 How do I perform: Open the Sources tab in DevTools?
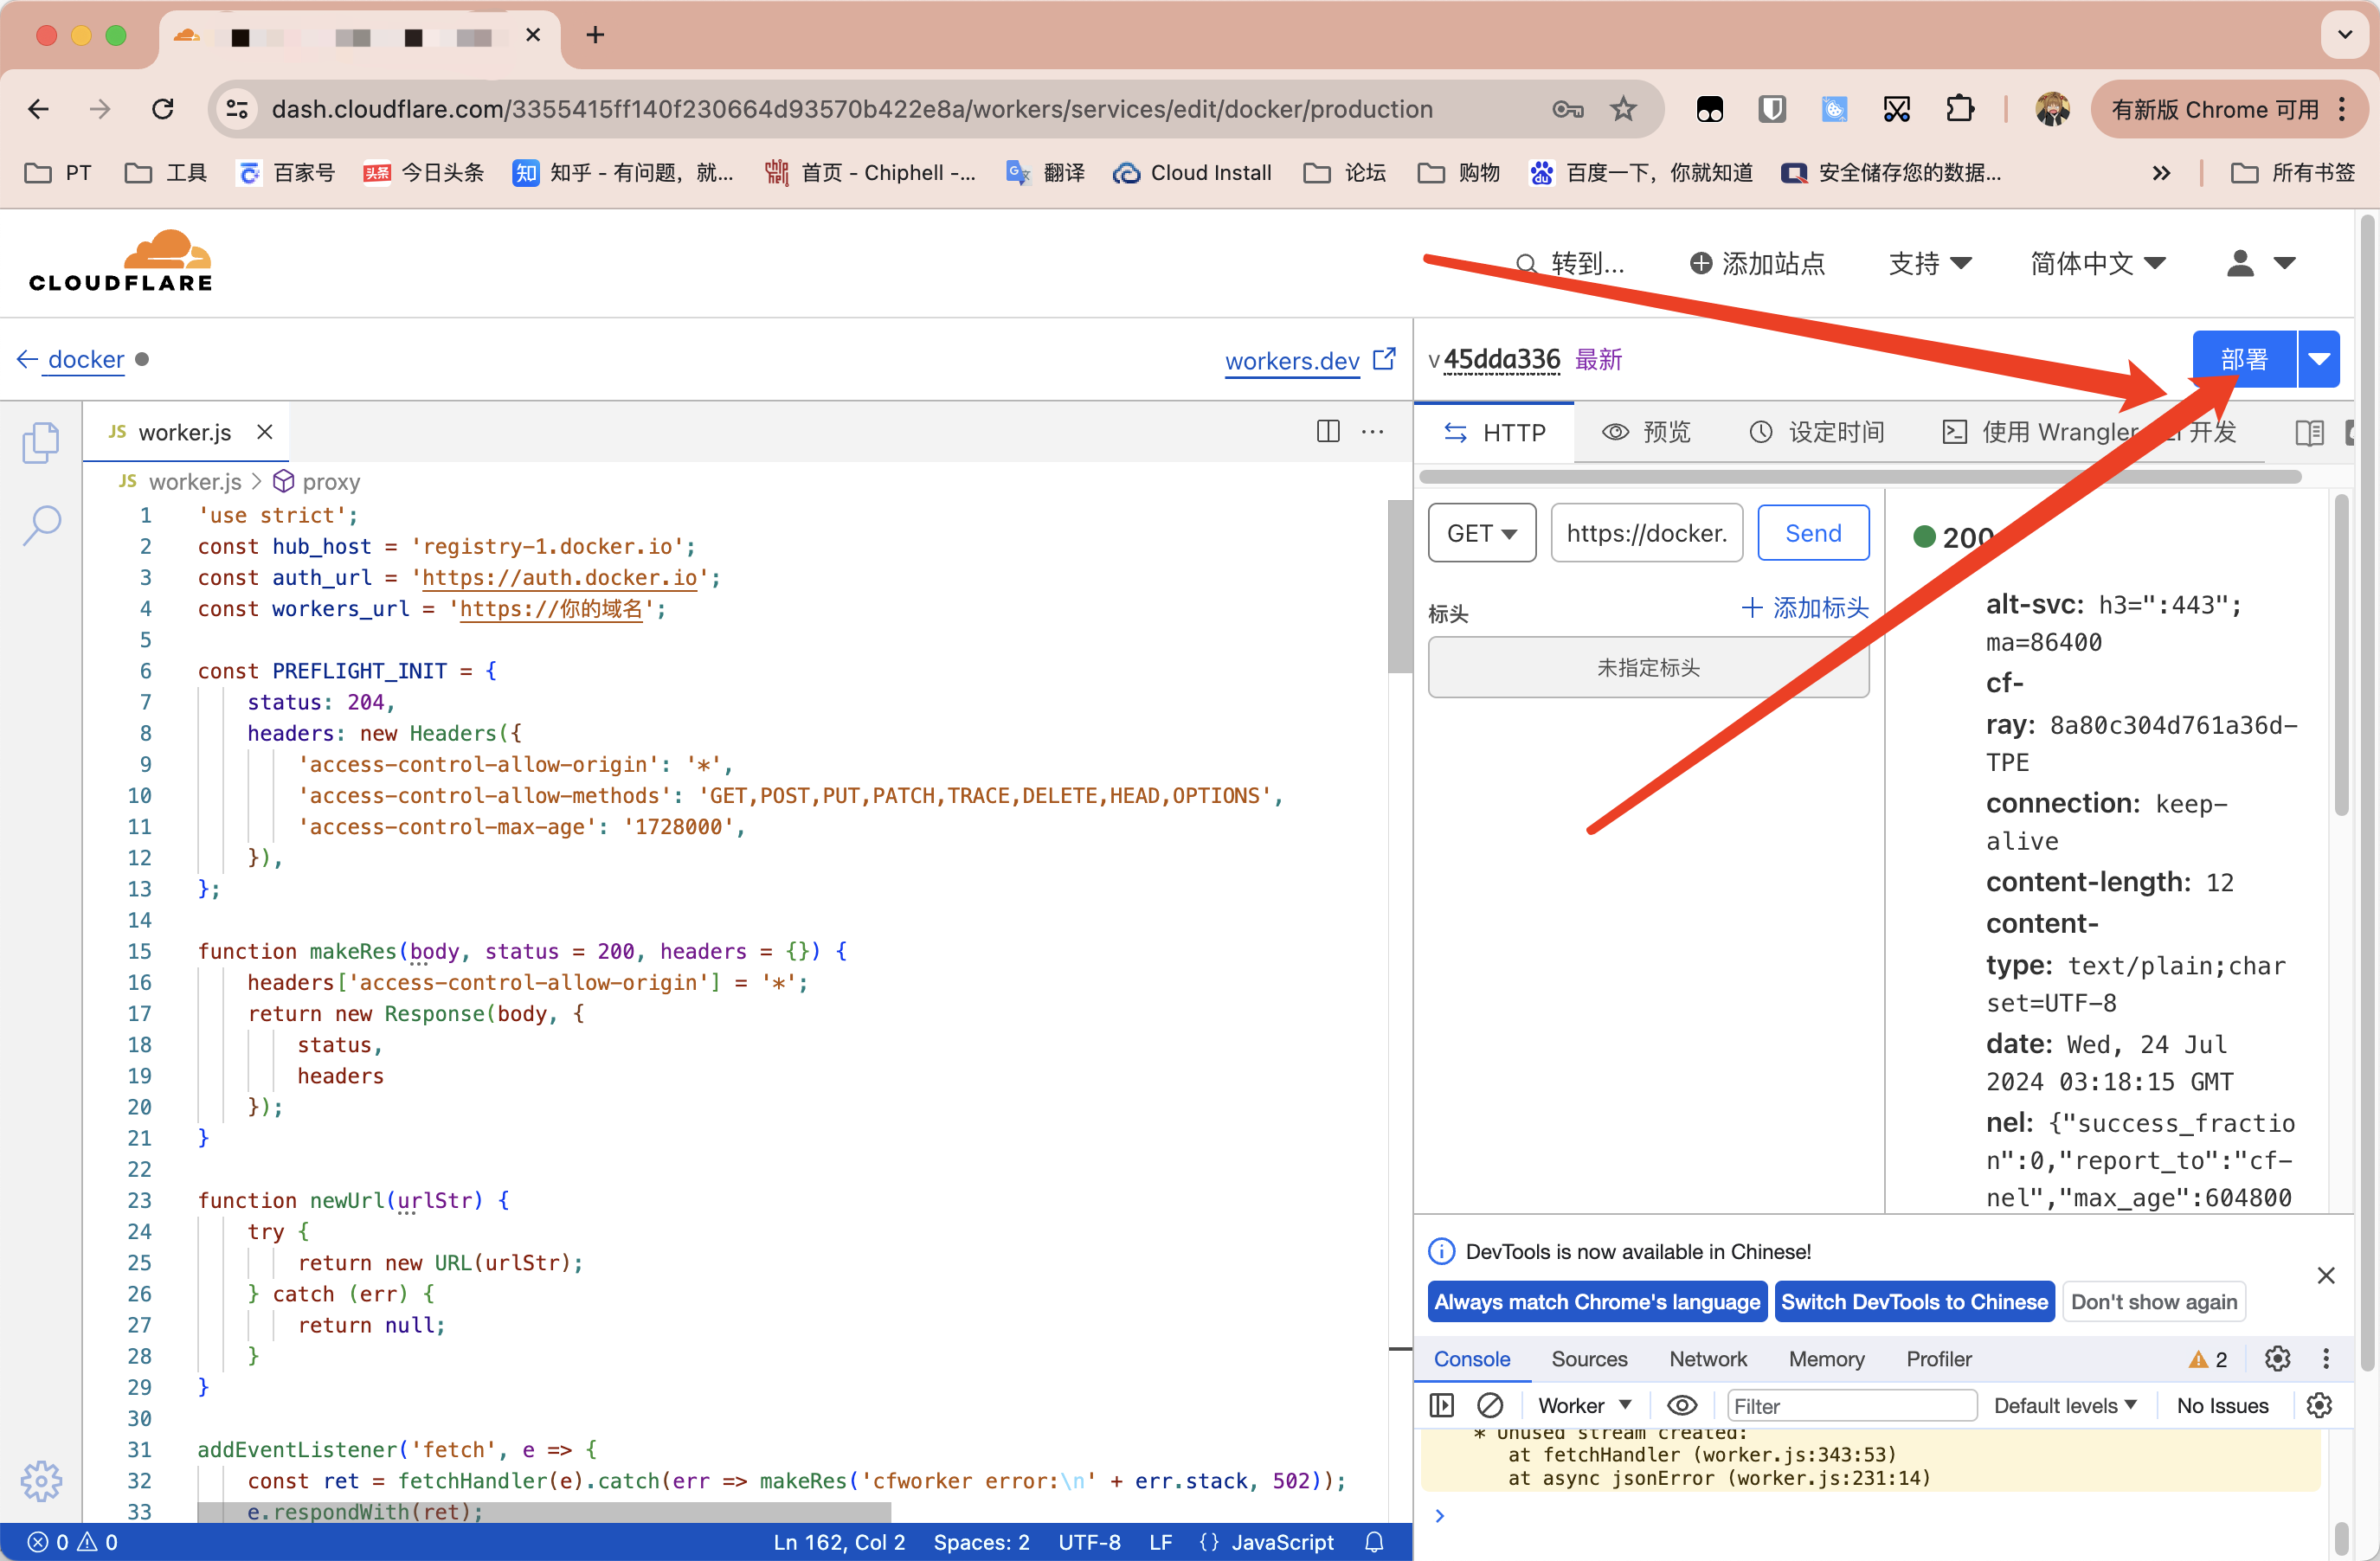click(1589, 1358)
